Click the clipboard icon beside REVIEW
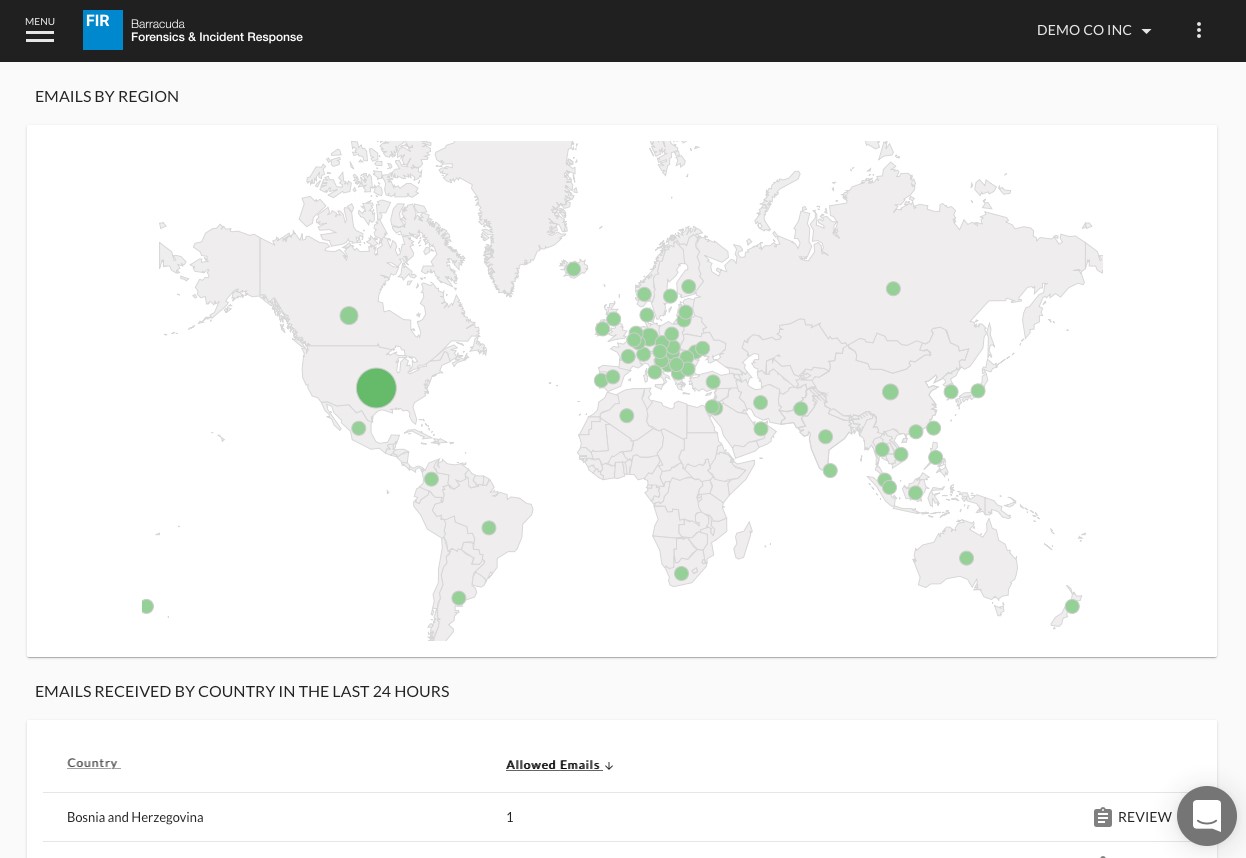 (1102, 817)
